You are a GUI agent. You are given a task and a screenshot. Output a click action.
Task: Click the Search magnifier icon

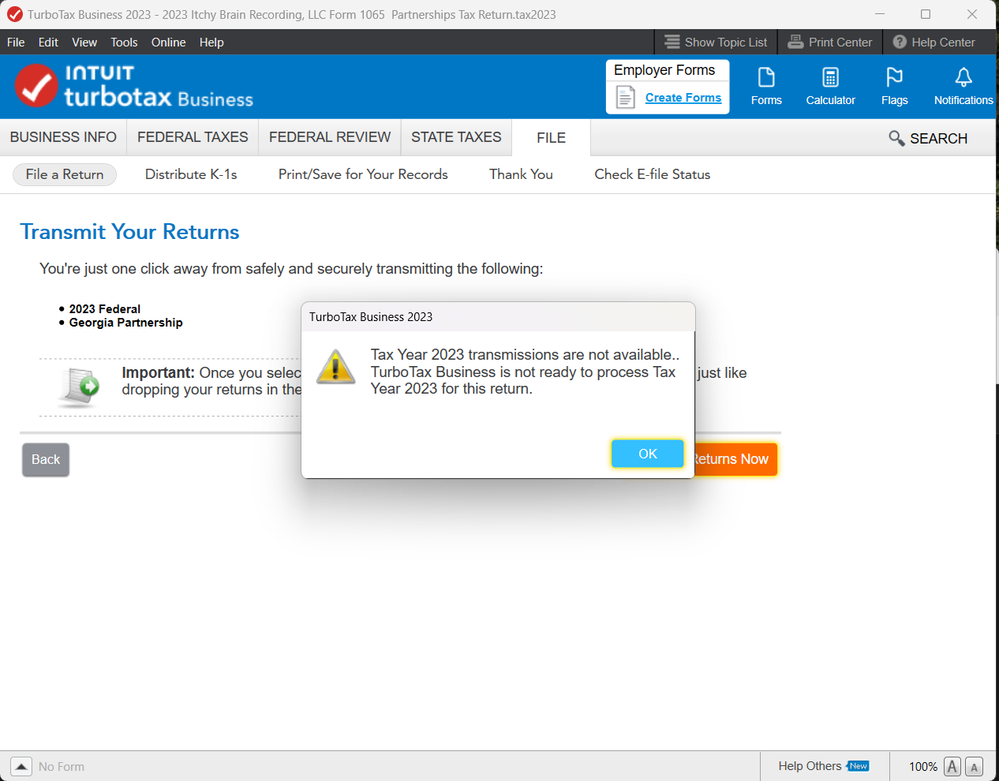[x=897, y=138]
